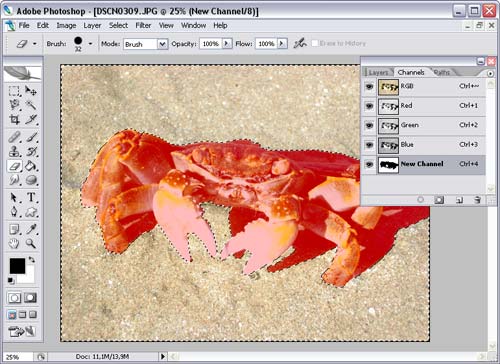Click the background white color swatch
500x364 pixels.
29,277
